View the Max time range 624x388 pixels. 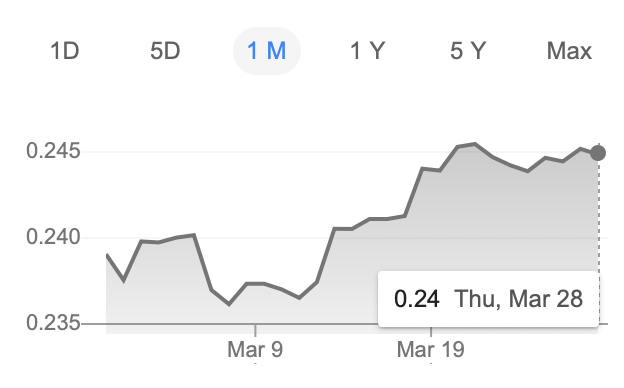tap(569, 51)
